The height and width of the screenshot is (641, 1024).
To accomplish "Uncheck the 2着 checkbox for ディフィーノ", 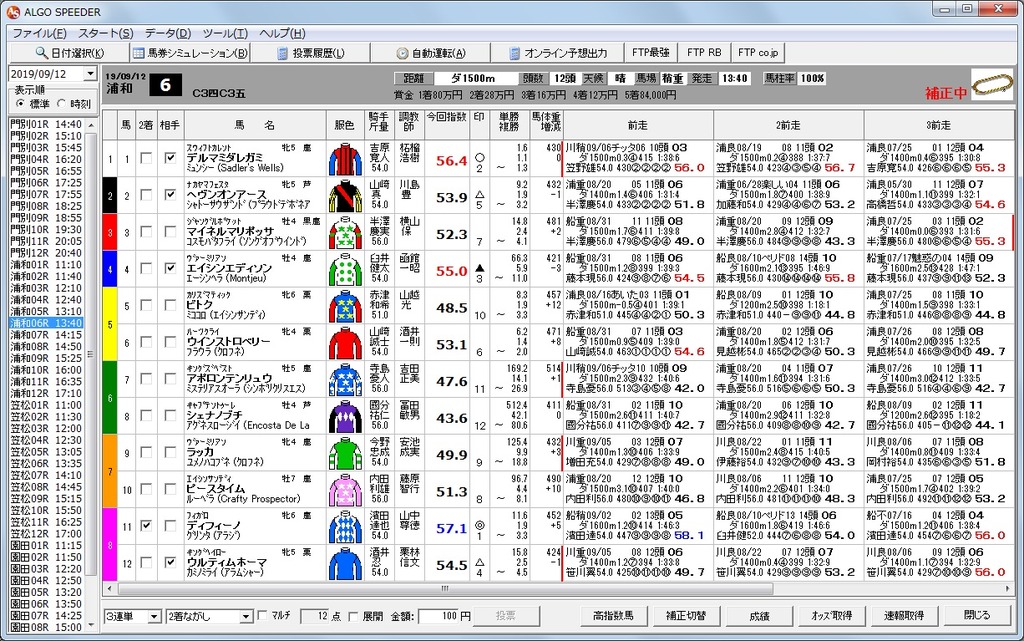I will coord(146,525).
